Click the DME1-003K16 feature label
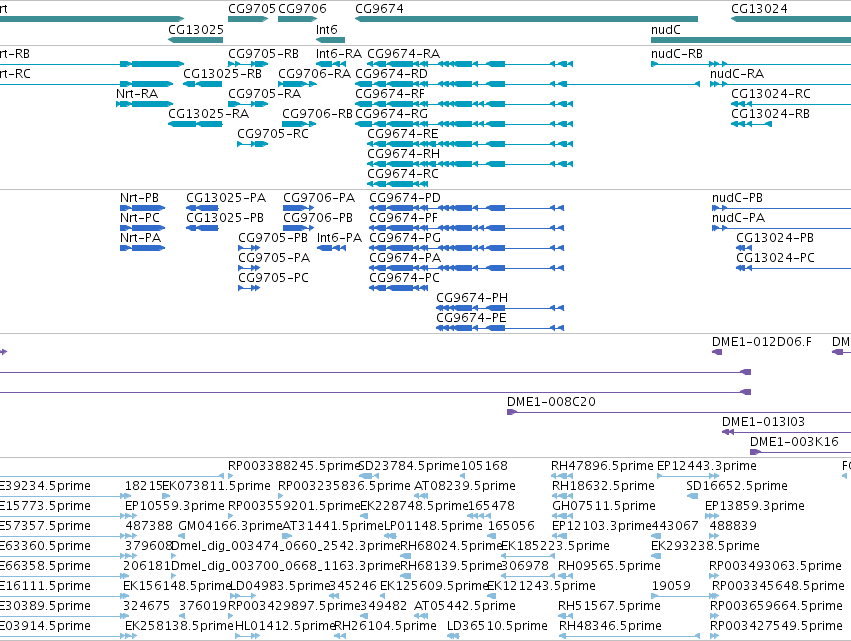 coord(795,443)
